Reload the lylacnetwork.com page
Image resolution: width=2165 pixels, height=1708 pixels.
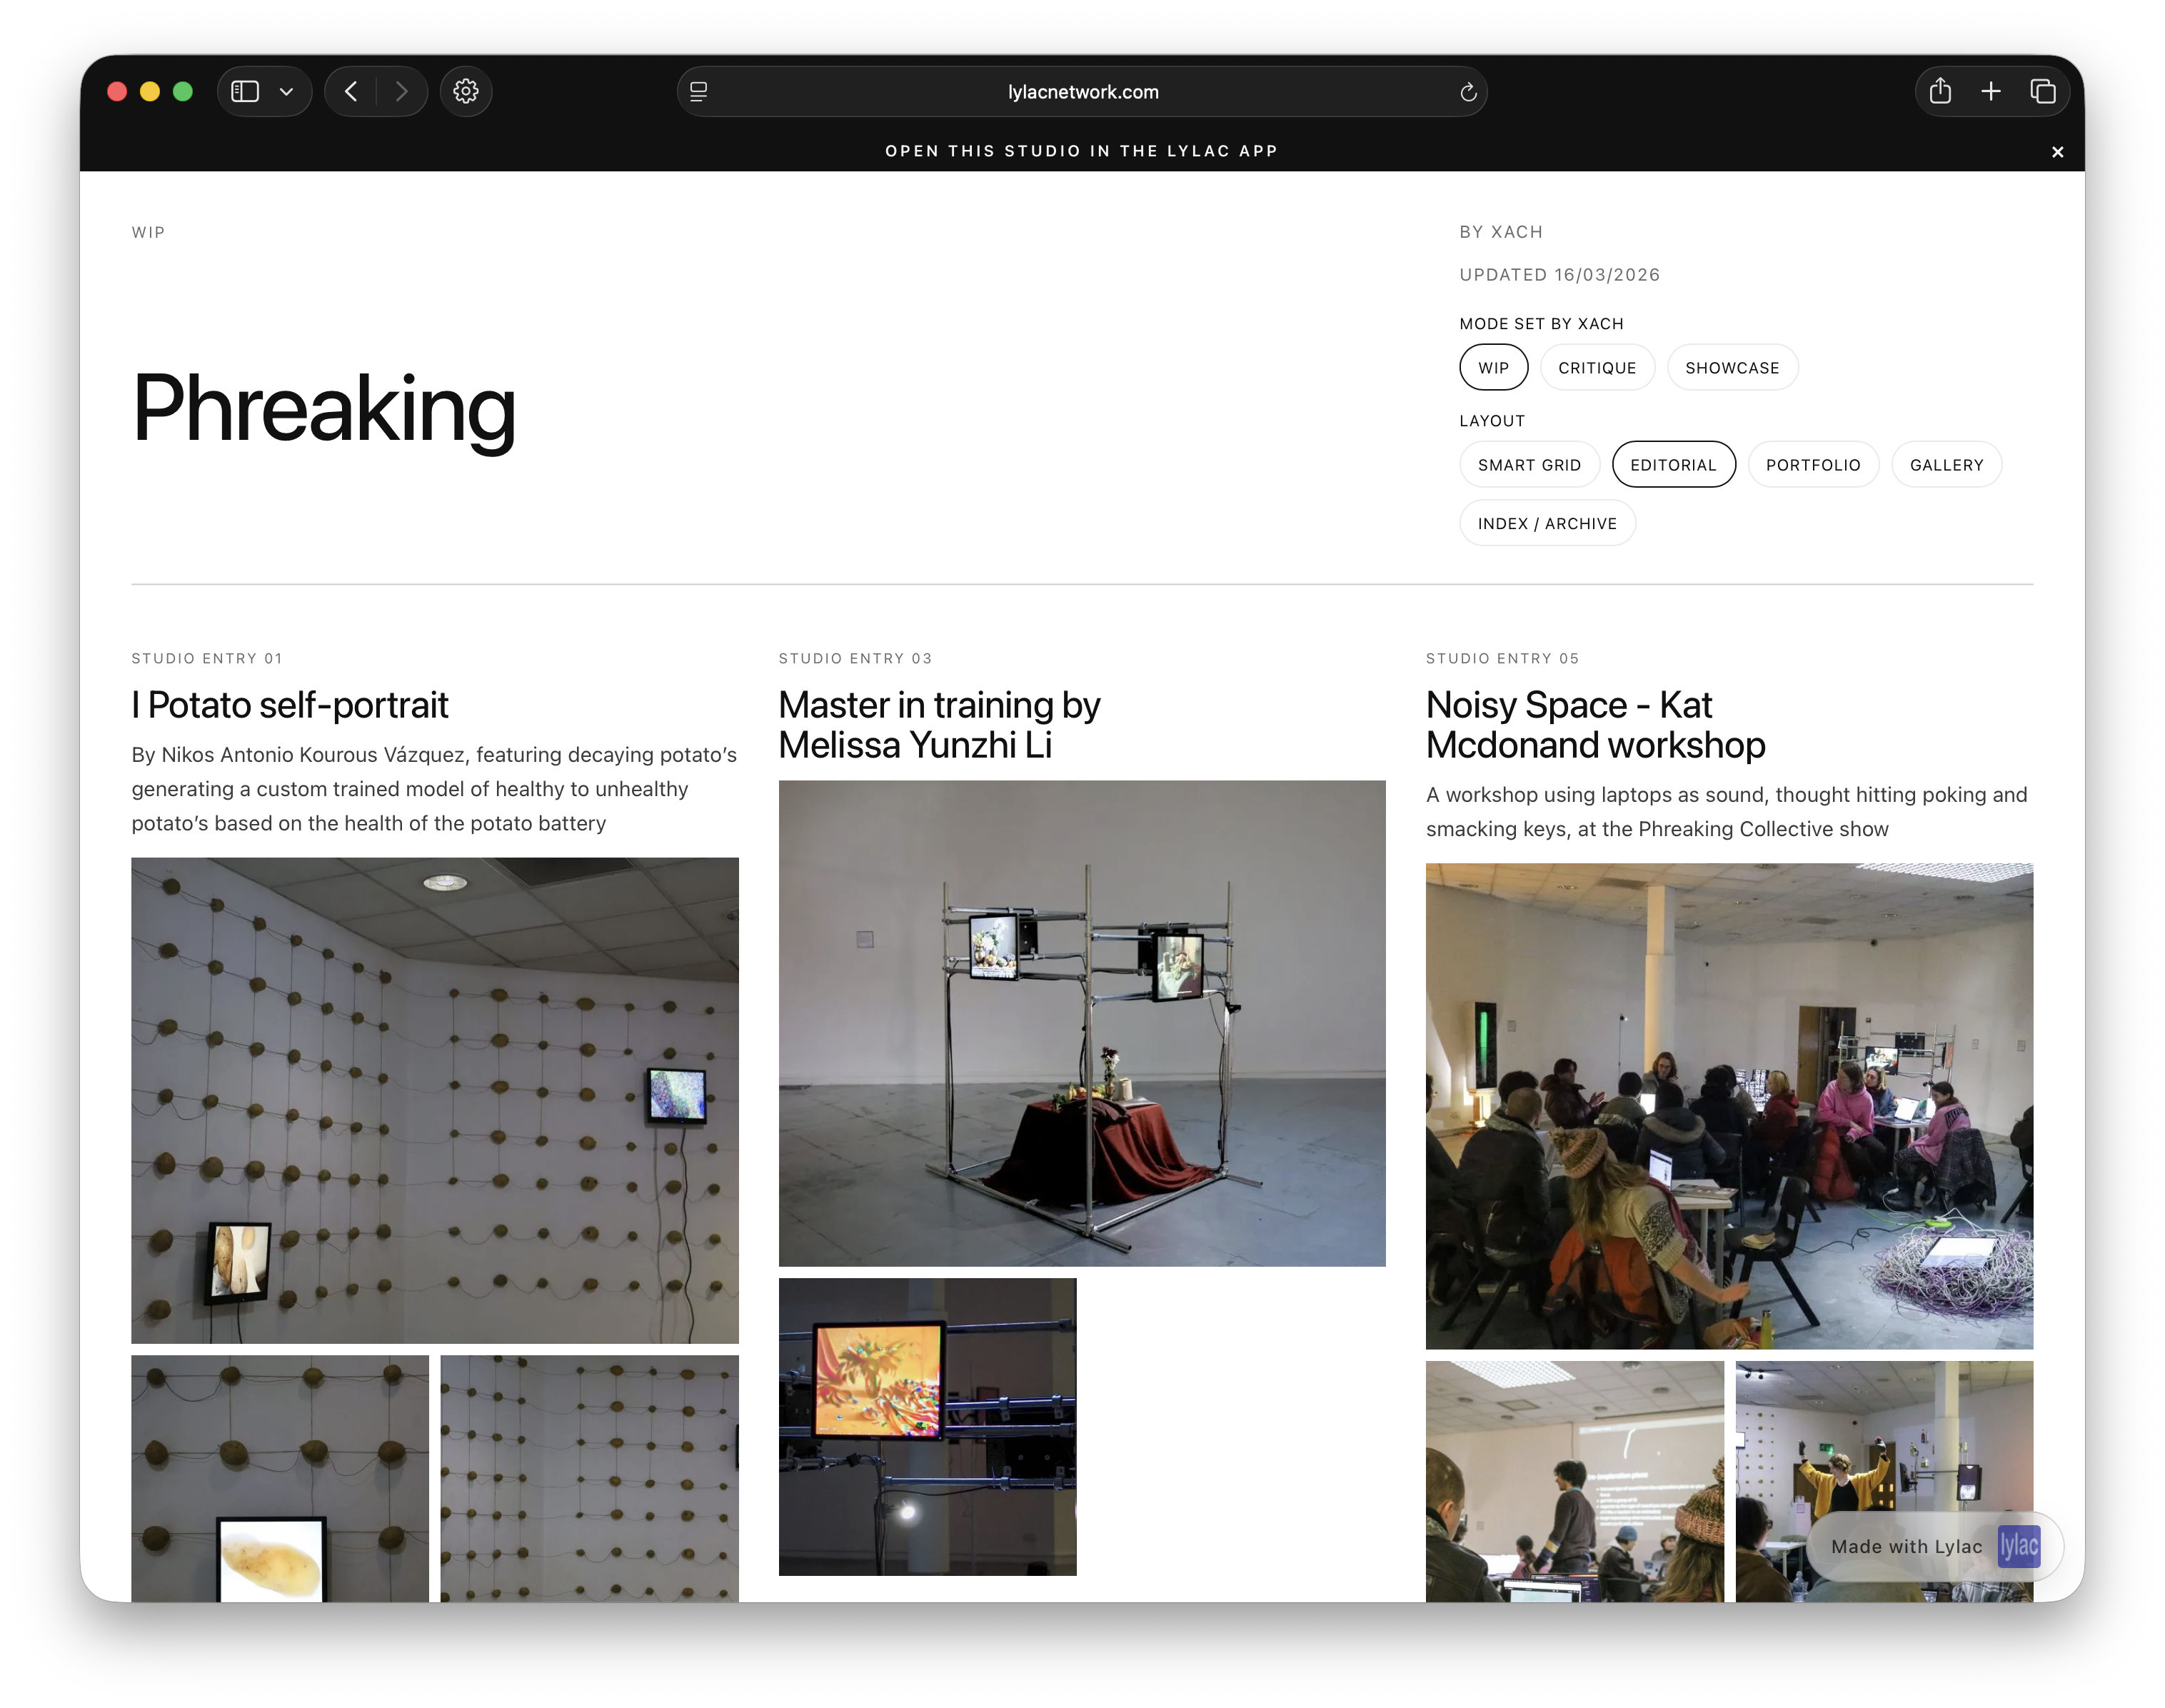click(x=1468, y=92)
